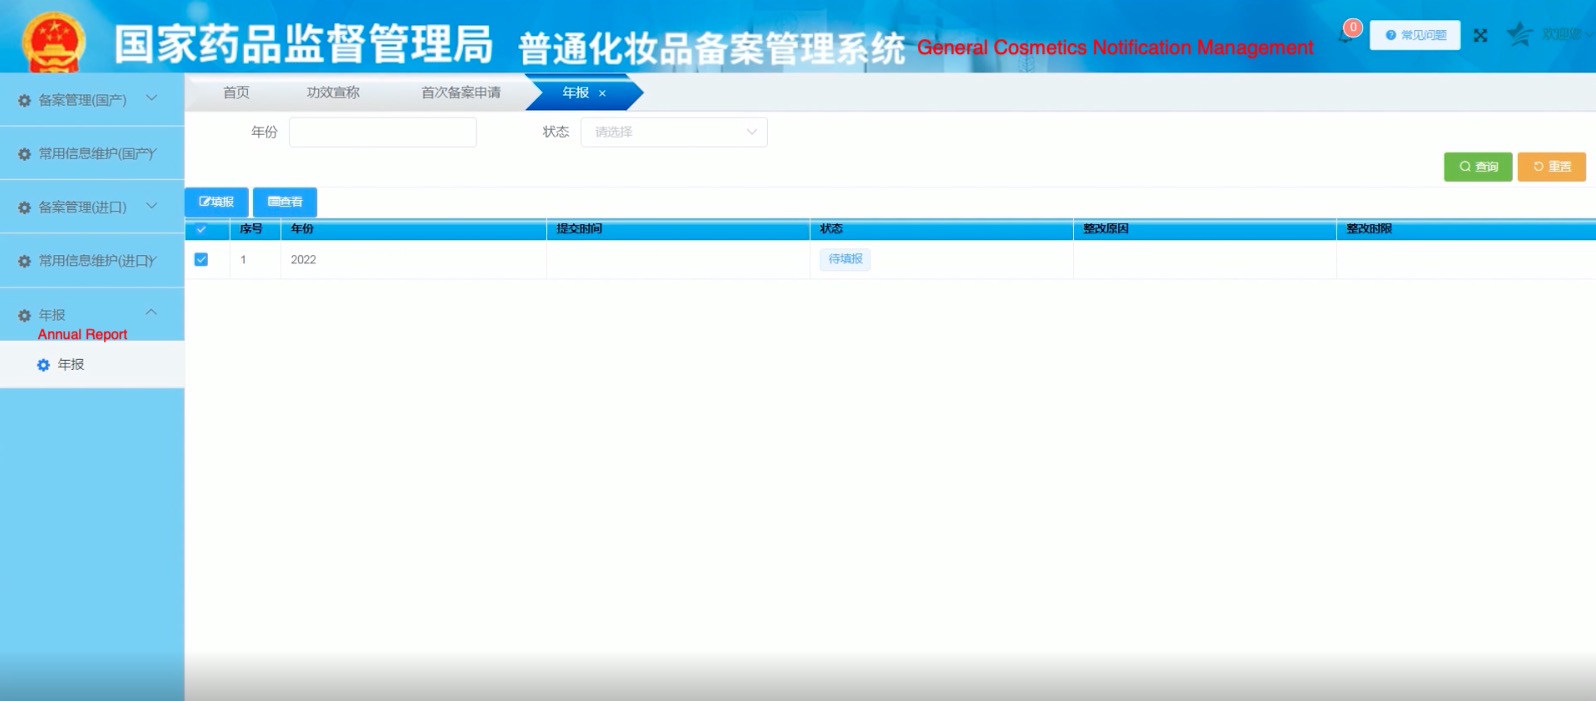Viewport: 1596px width, 701px height.
Task: Click the blue gear icon of the 年报 submenu
Action: tap(43, 365)
